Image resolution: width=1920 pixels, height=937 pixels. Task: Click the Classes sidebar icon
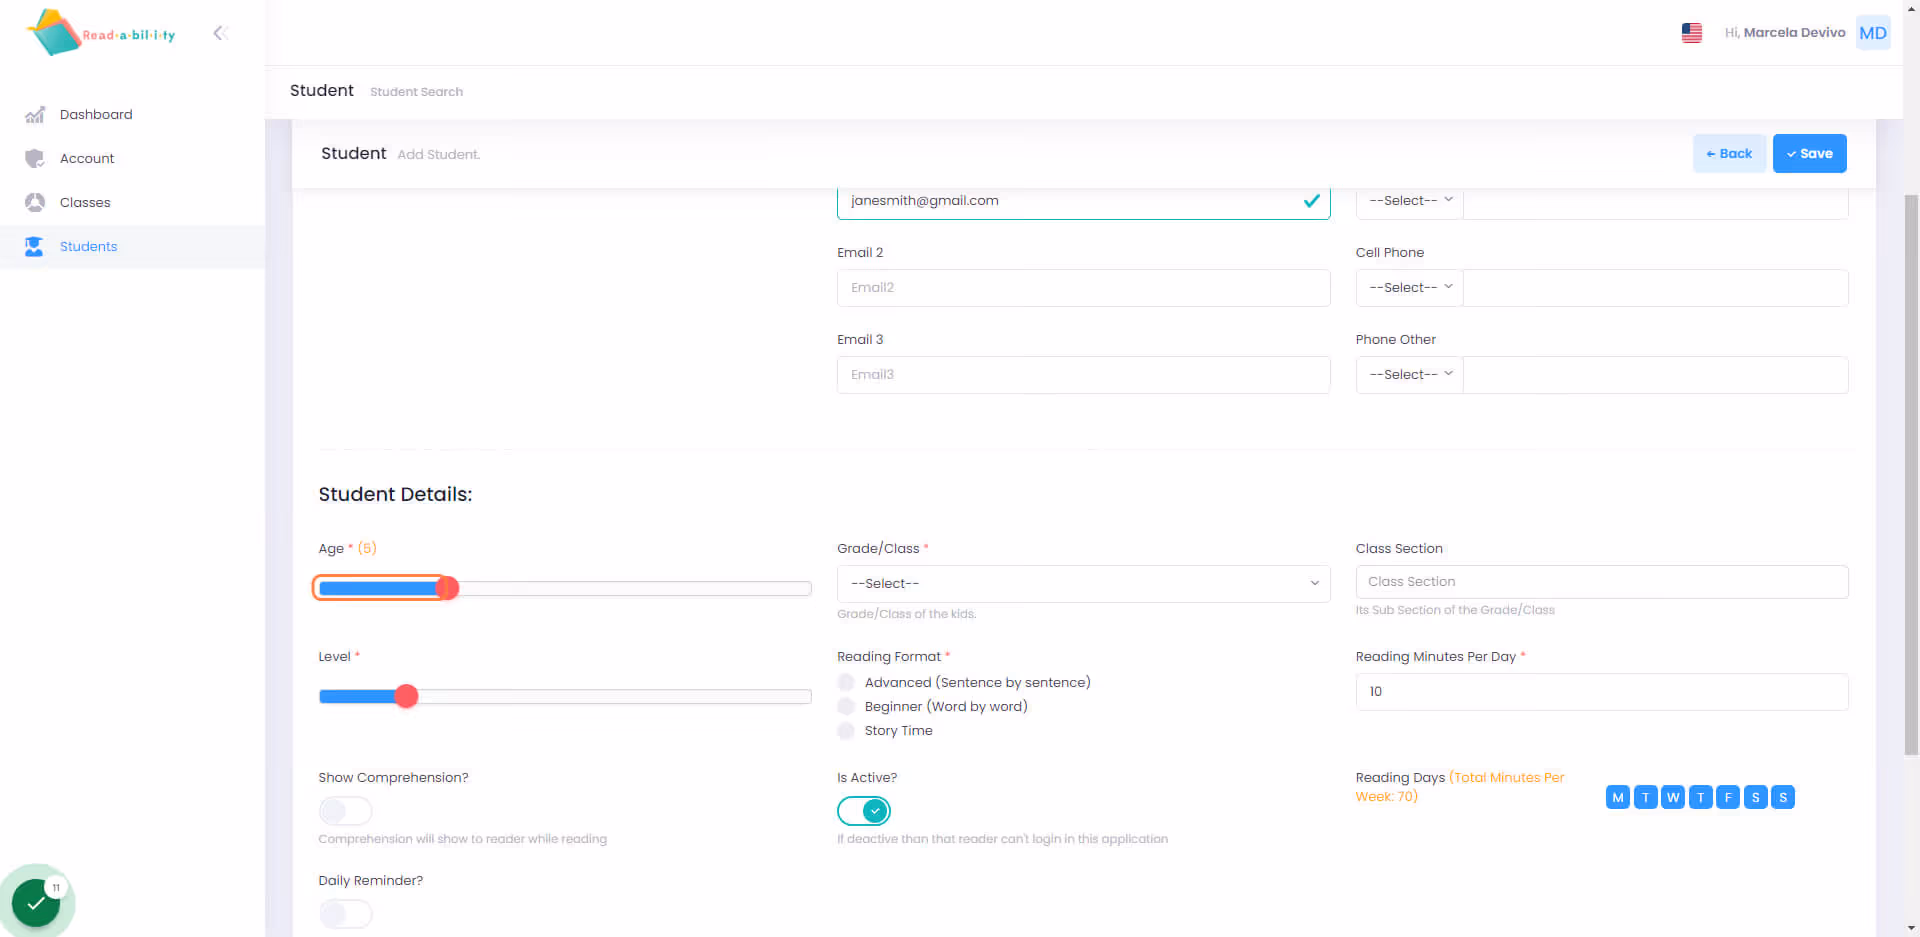tap(35, 202)
